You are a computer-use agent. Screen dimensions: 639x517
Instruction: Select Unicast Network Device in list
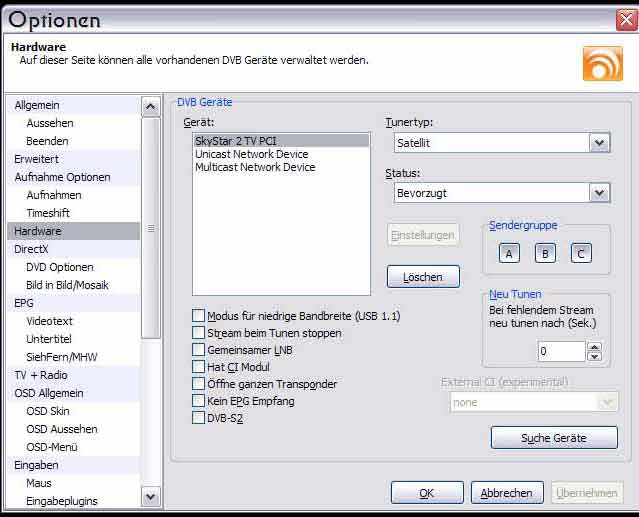[251, 154]
